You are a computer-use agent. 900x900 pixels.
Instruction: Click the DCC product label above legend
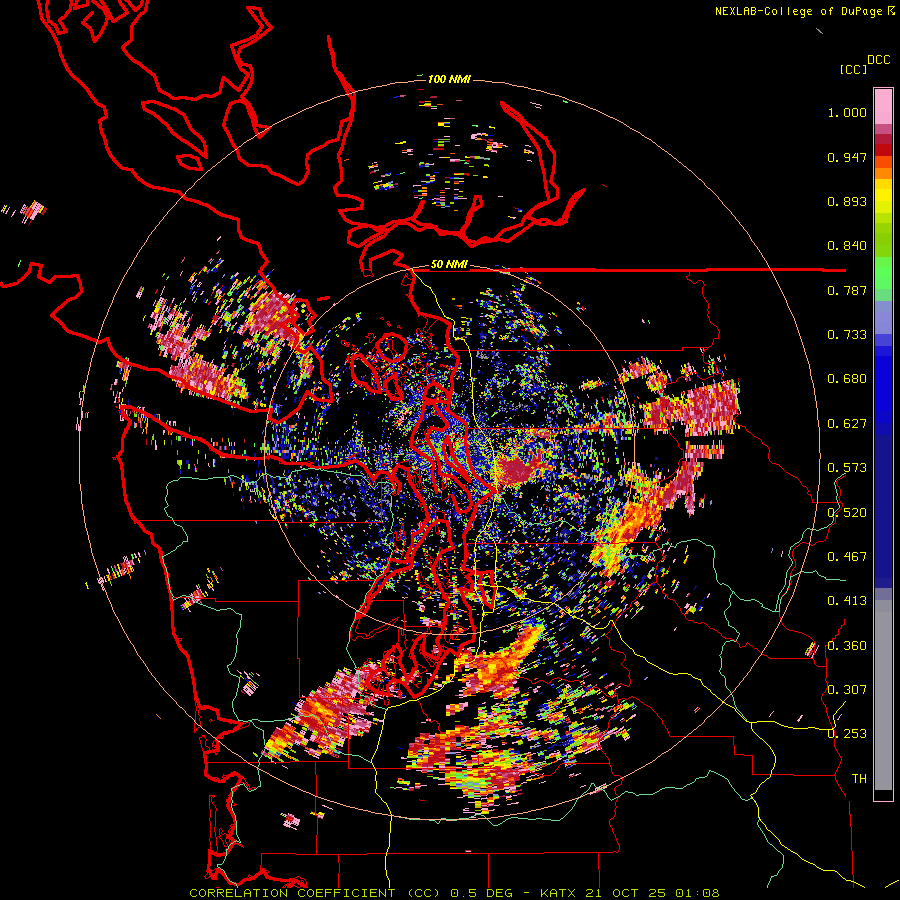(x=878, y=60)
